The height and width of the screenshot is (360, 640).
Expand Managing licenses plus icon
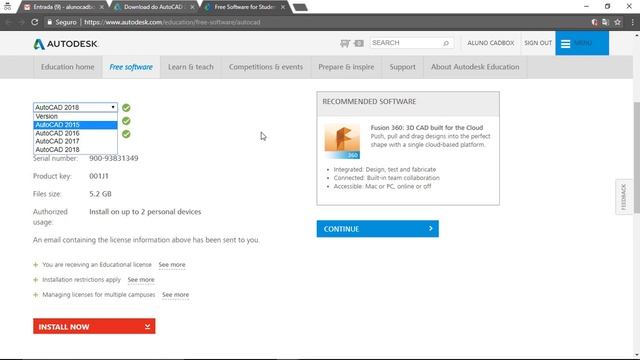(x=36, y=295)
